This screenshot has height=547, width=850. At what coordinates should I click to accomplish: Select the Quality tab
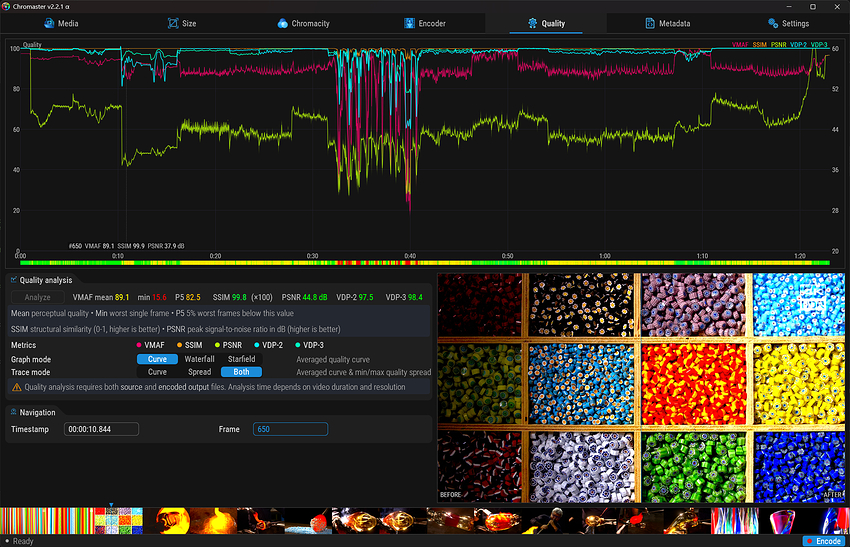[x=546, y=23]
